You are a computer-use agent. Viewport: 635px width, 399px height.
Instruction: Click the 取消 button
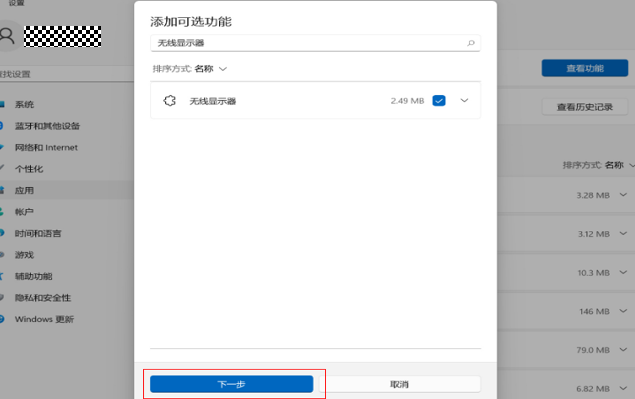[400, 384]
